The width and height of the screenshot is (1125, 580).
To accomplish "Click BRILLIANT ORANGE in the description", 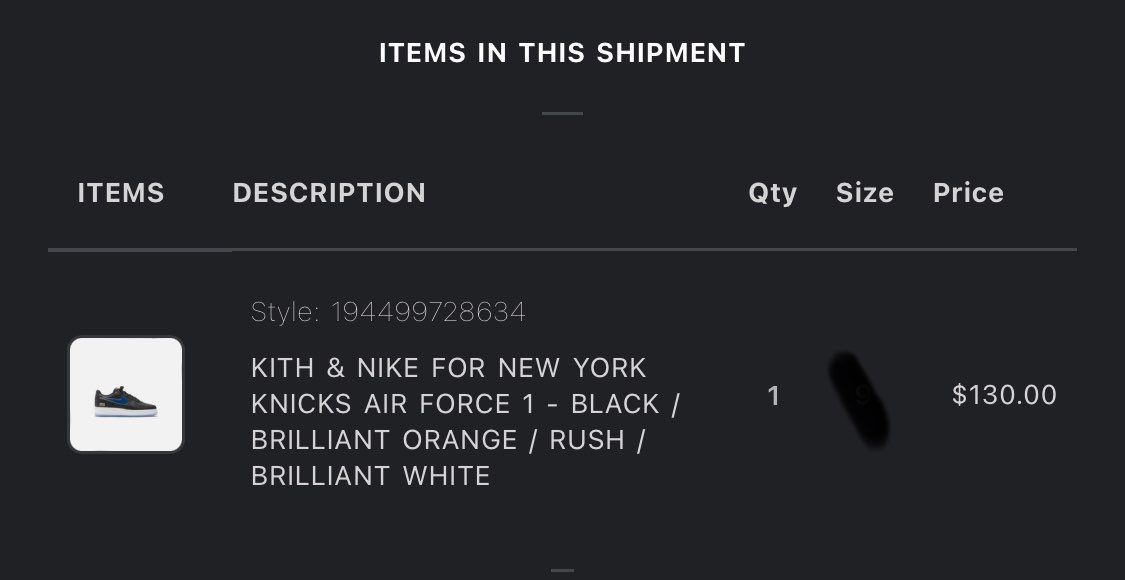I will point(384,440).
